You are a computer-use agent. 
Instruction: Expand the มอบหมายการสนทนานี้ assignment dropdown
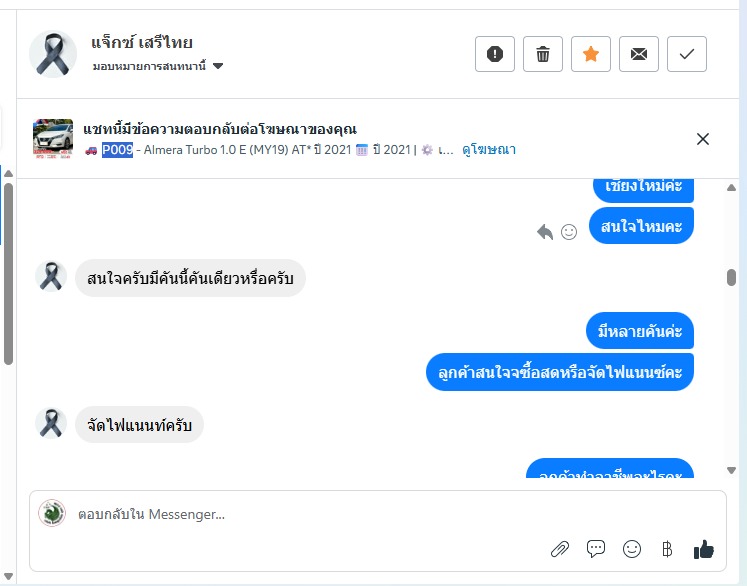(x=217, y=67)
